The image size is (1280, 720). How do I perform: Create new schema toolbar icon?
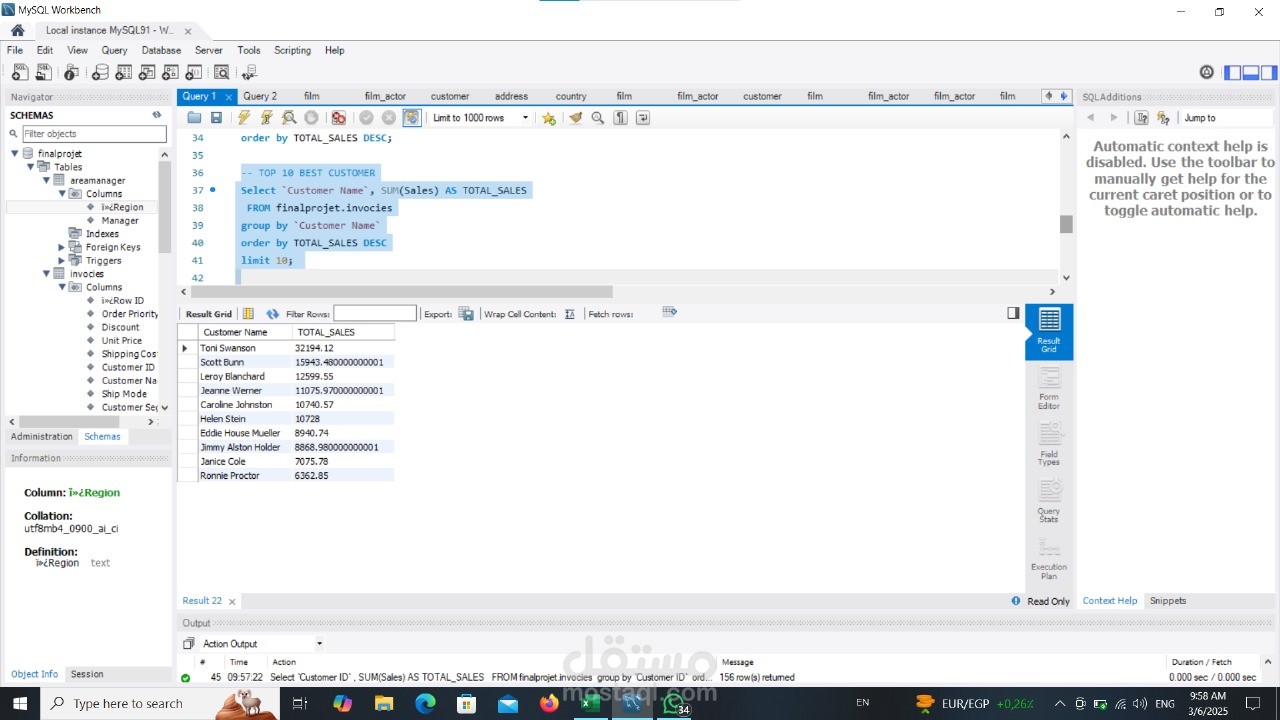[100, 72]
